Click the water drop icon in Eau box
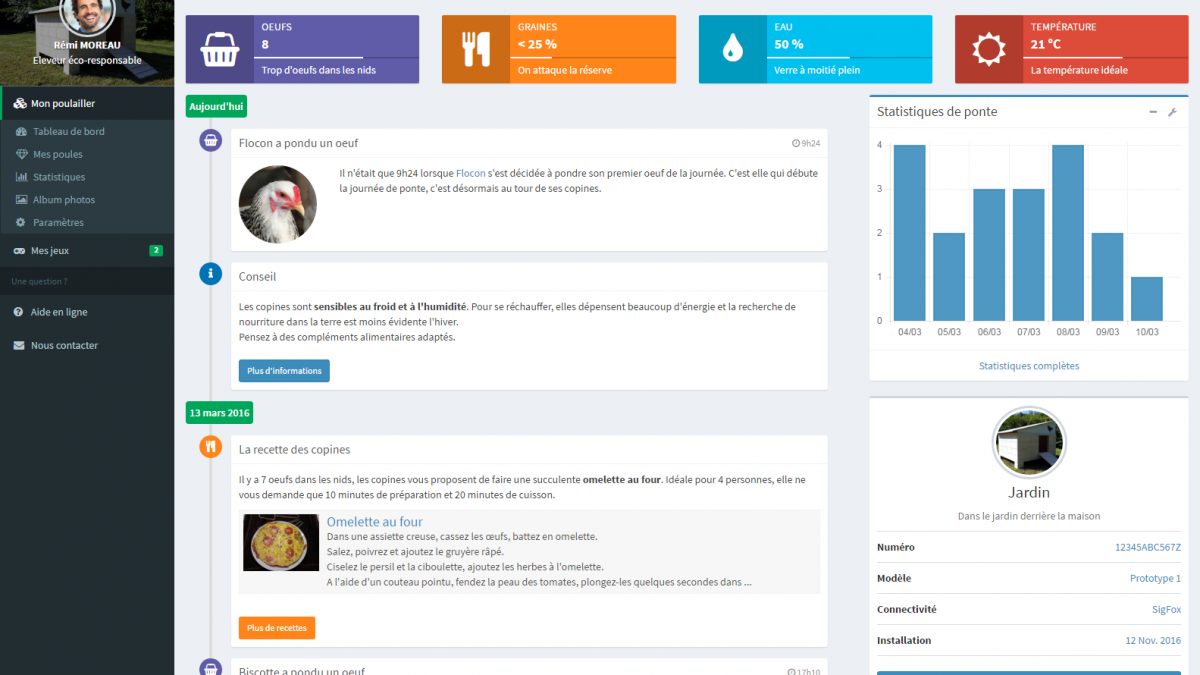This screenshot has height=675, width=1200. pos(732,48)
